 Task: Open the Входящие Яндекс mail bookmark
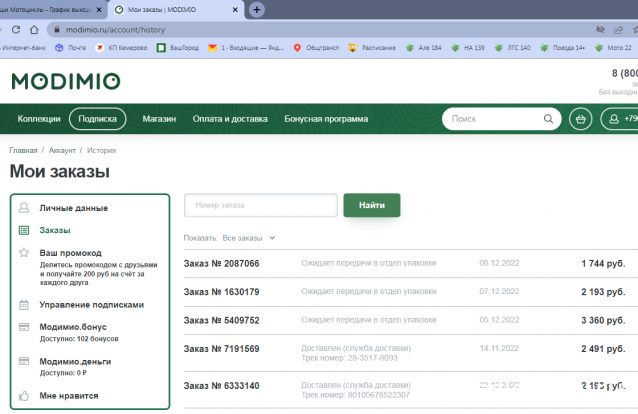pos(245,48)
